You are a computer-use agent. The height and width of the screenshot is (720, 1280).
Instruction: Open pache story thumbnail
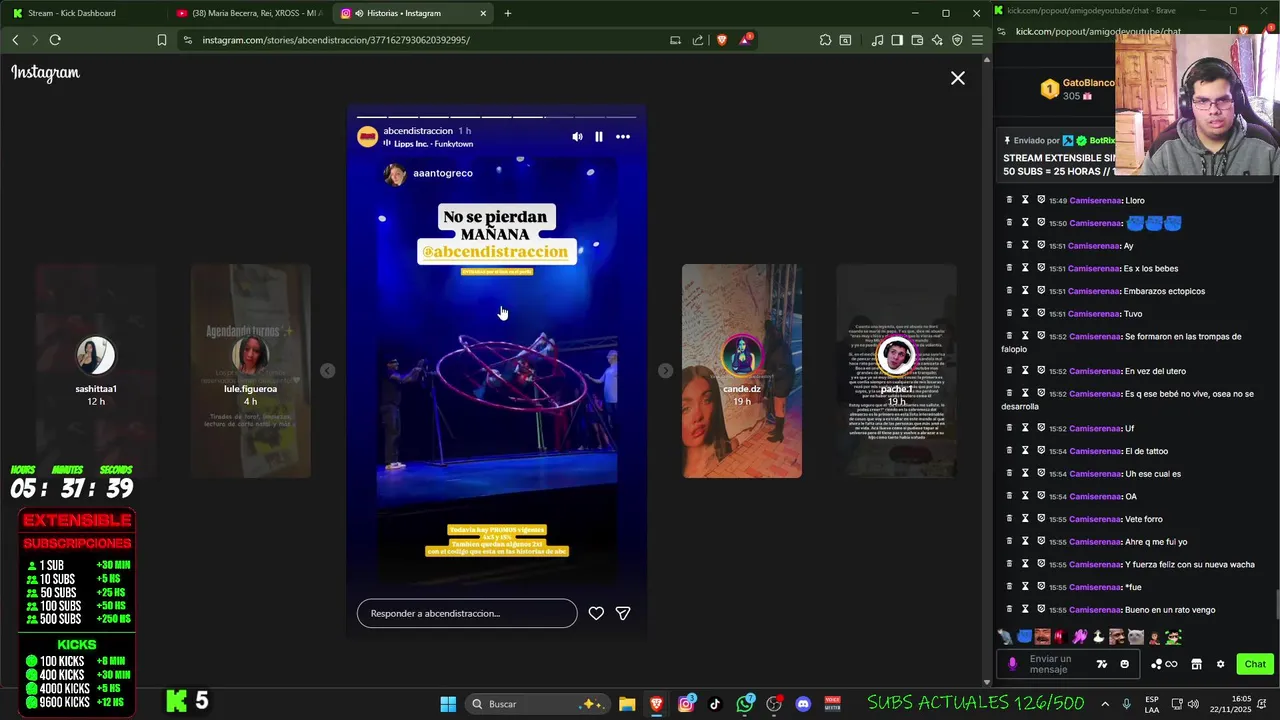(896, 371)
